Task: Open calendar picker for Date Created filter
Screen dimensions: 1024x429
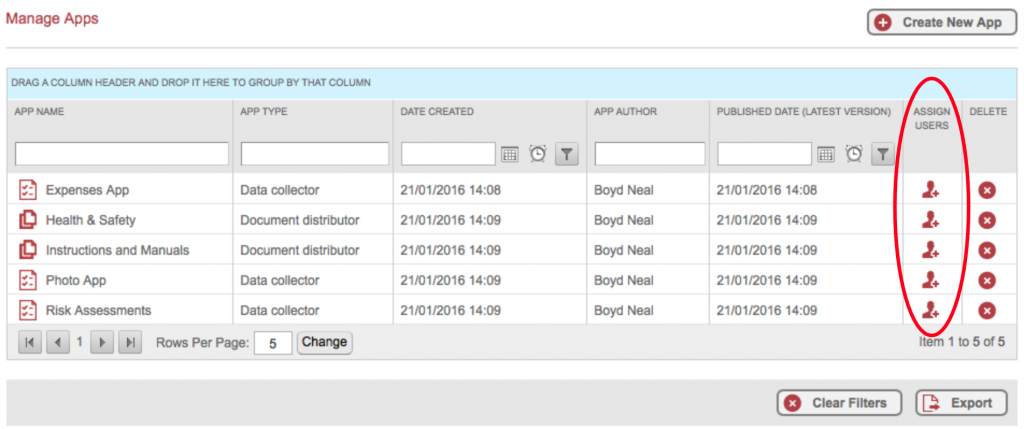Action: point(509,154)
